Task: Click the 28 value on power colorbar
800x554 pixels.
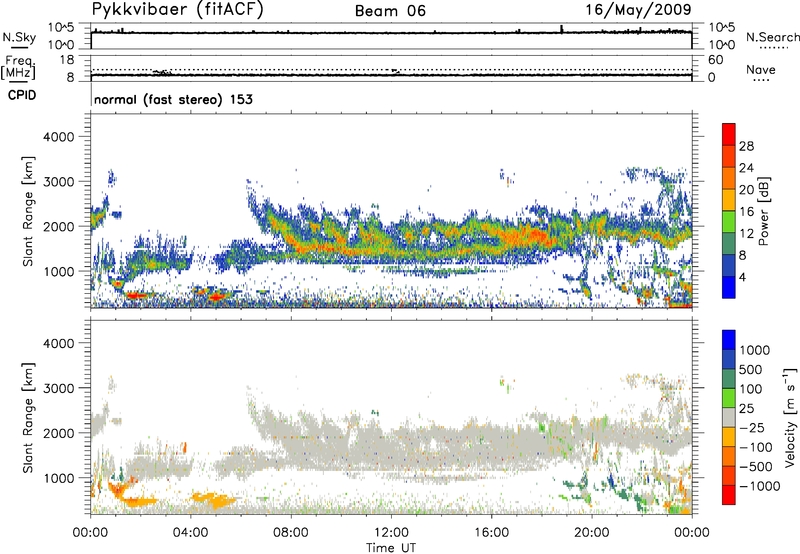Action: (746, 146)
